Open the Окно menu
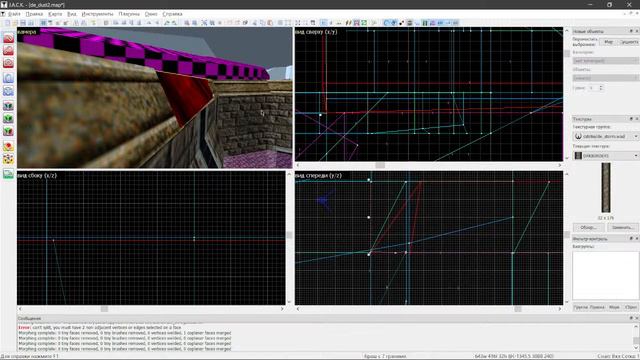The height and width of the screenshot is (360, 640). [151, 14]
